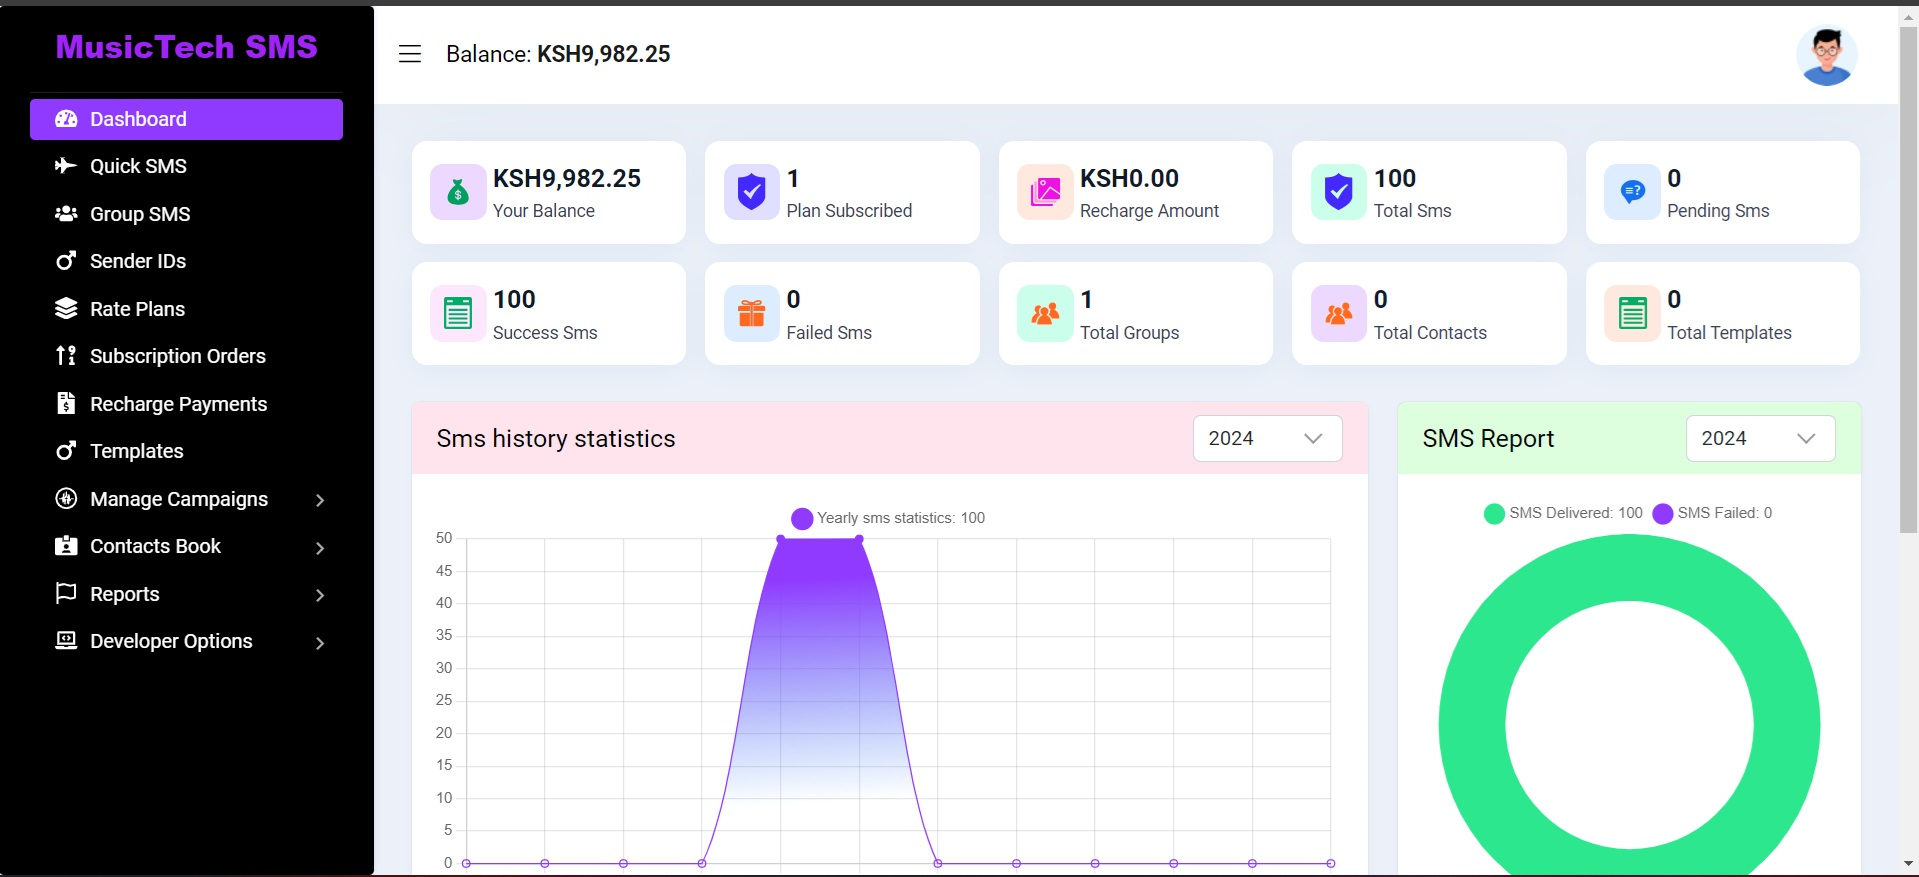Click the hamburger menu icon
The image size is (1919, 877).
pos(410,54)
